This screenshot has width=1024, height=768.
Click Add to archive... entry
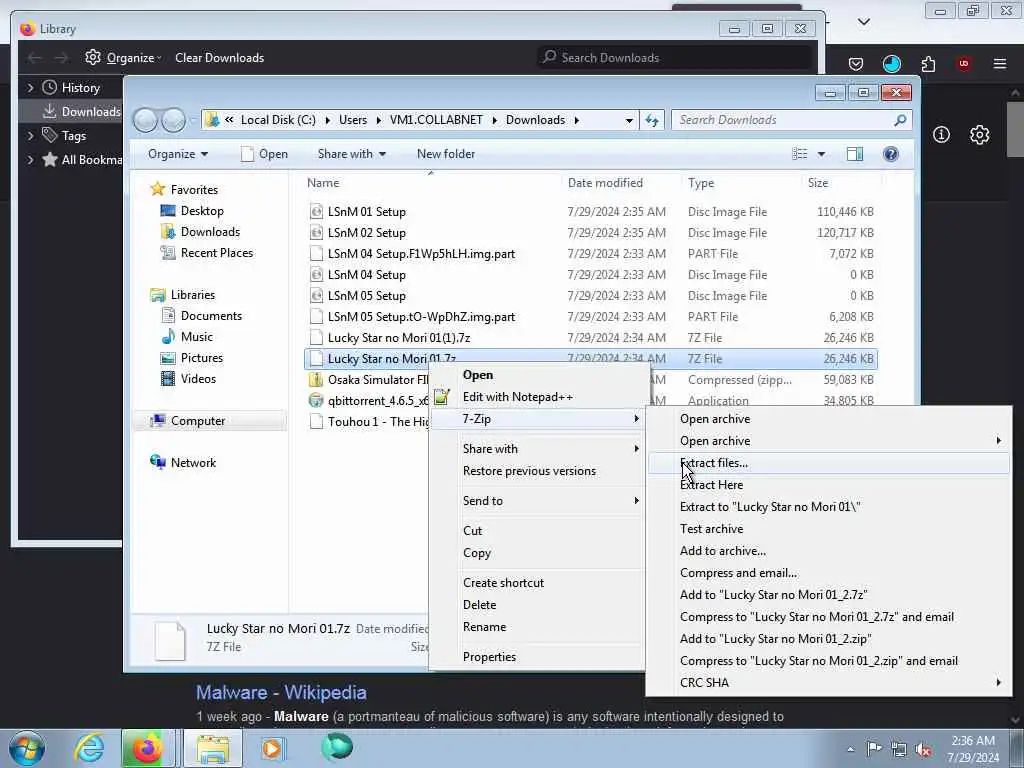829,551
